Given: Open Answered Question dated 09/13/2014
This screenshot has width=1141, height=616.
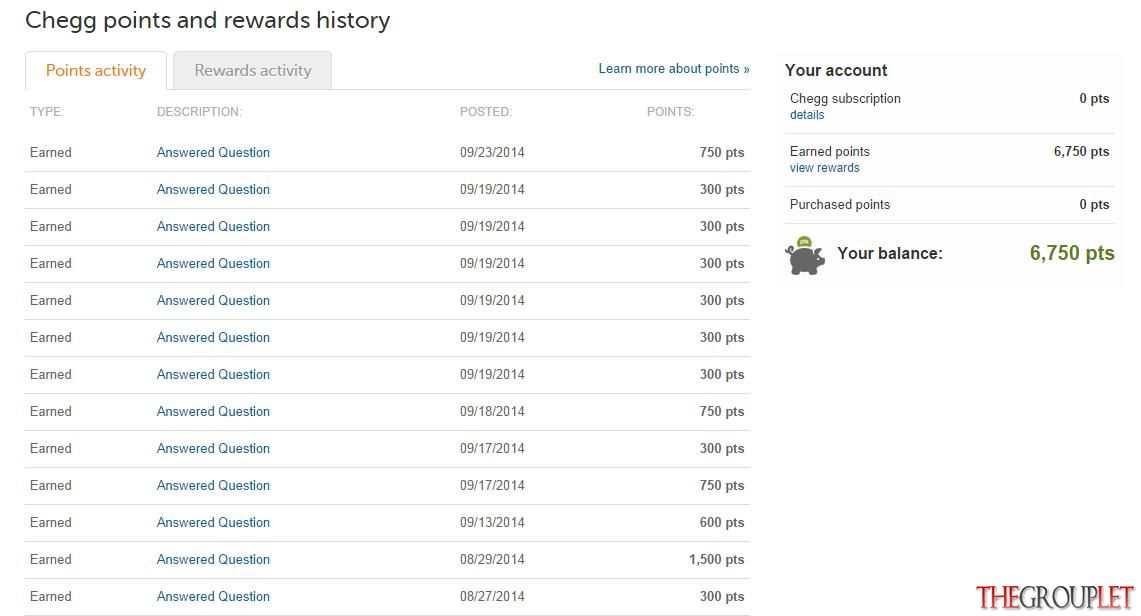Looking at the screenshot, I should (x=213, y=522).
